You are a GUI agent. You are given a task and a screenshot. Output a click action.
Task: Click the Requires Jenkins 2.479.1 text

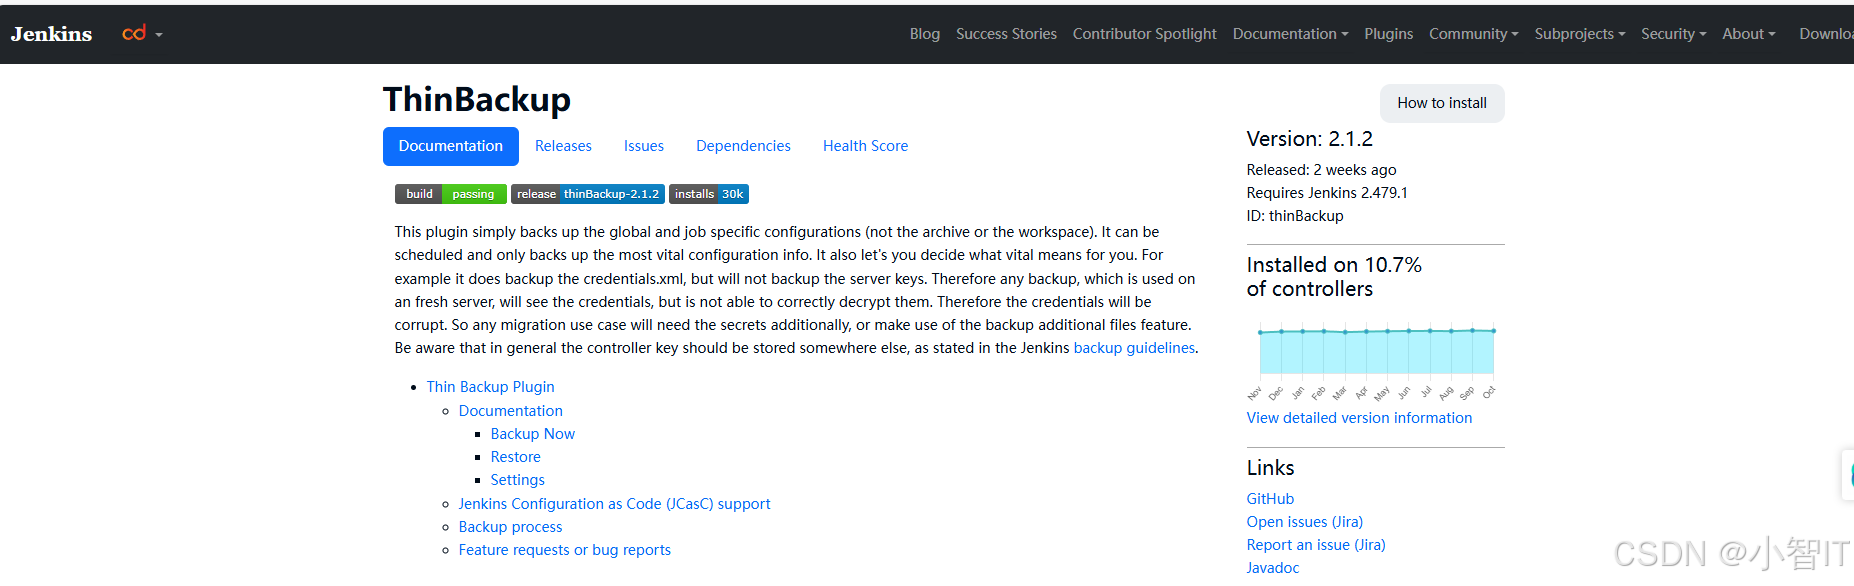coord(1327,193)
